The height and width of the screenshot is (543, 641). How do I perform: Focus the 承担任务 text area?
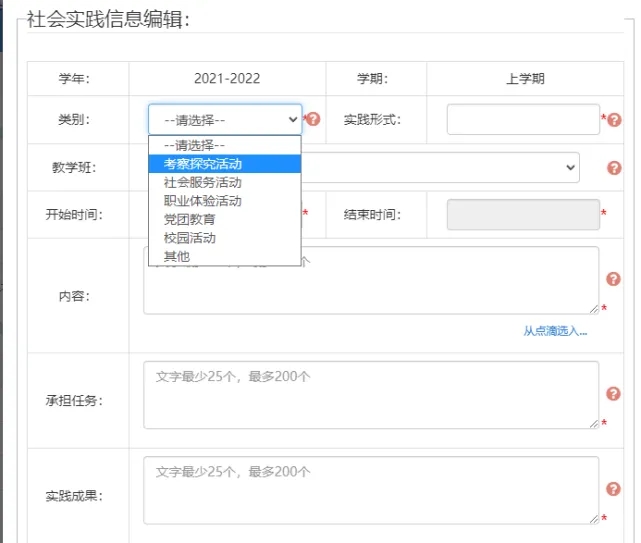pyautogui.click(x=370, y=395)
